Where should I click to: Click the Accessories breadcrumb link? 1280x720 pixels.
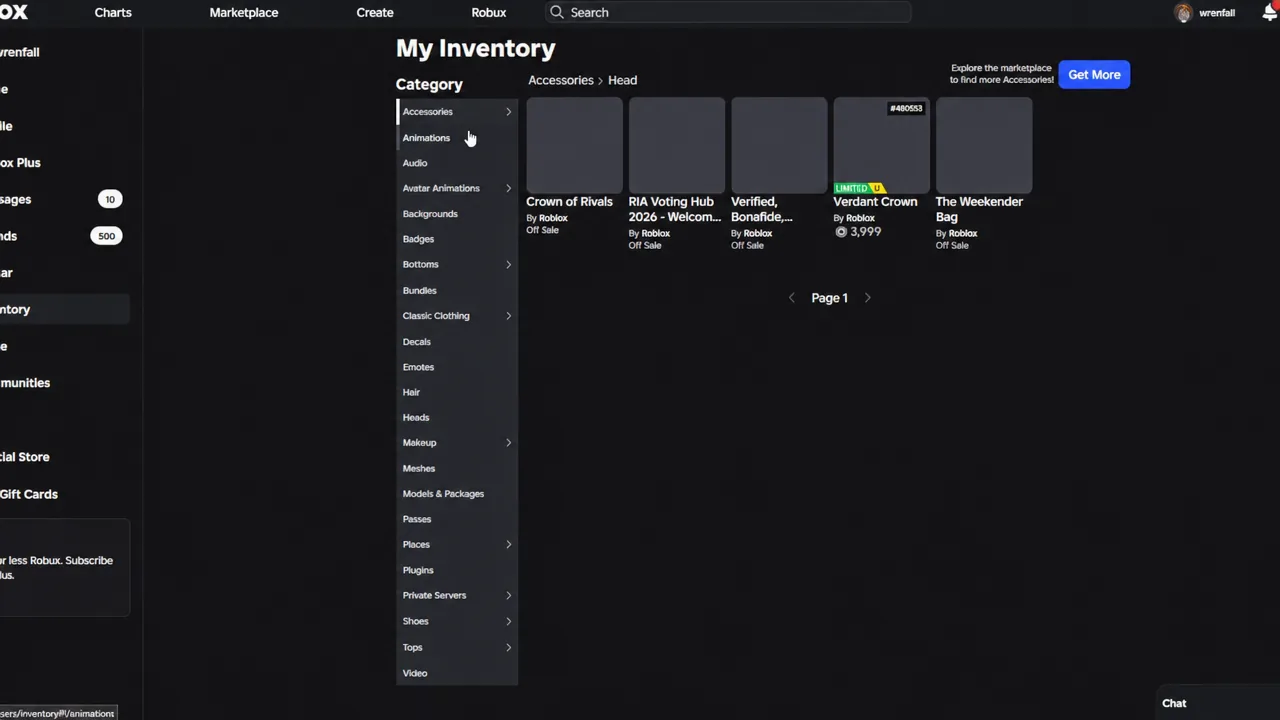tap(561, 80)
